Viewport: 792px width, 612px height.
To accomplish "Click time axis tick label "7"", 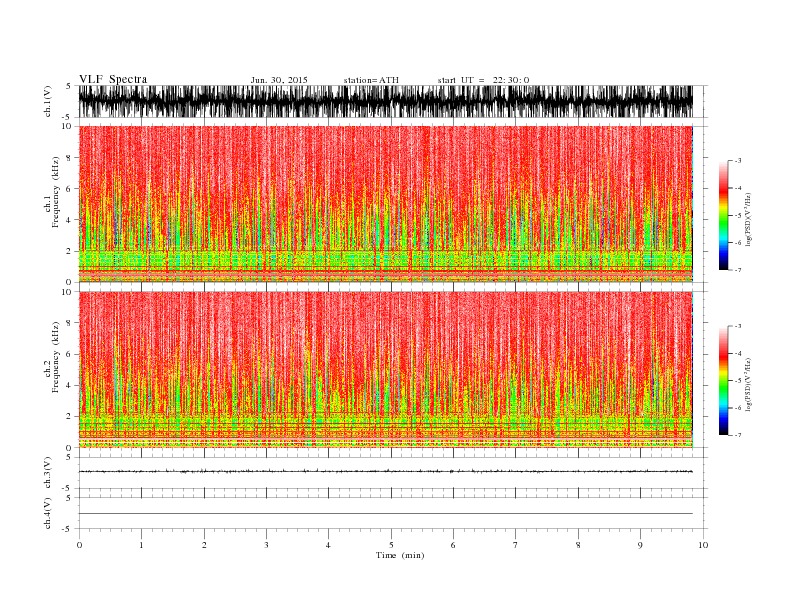I will tap(516, 545).
